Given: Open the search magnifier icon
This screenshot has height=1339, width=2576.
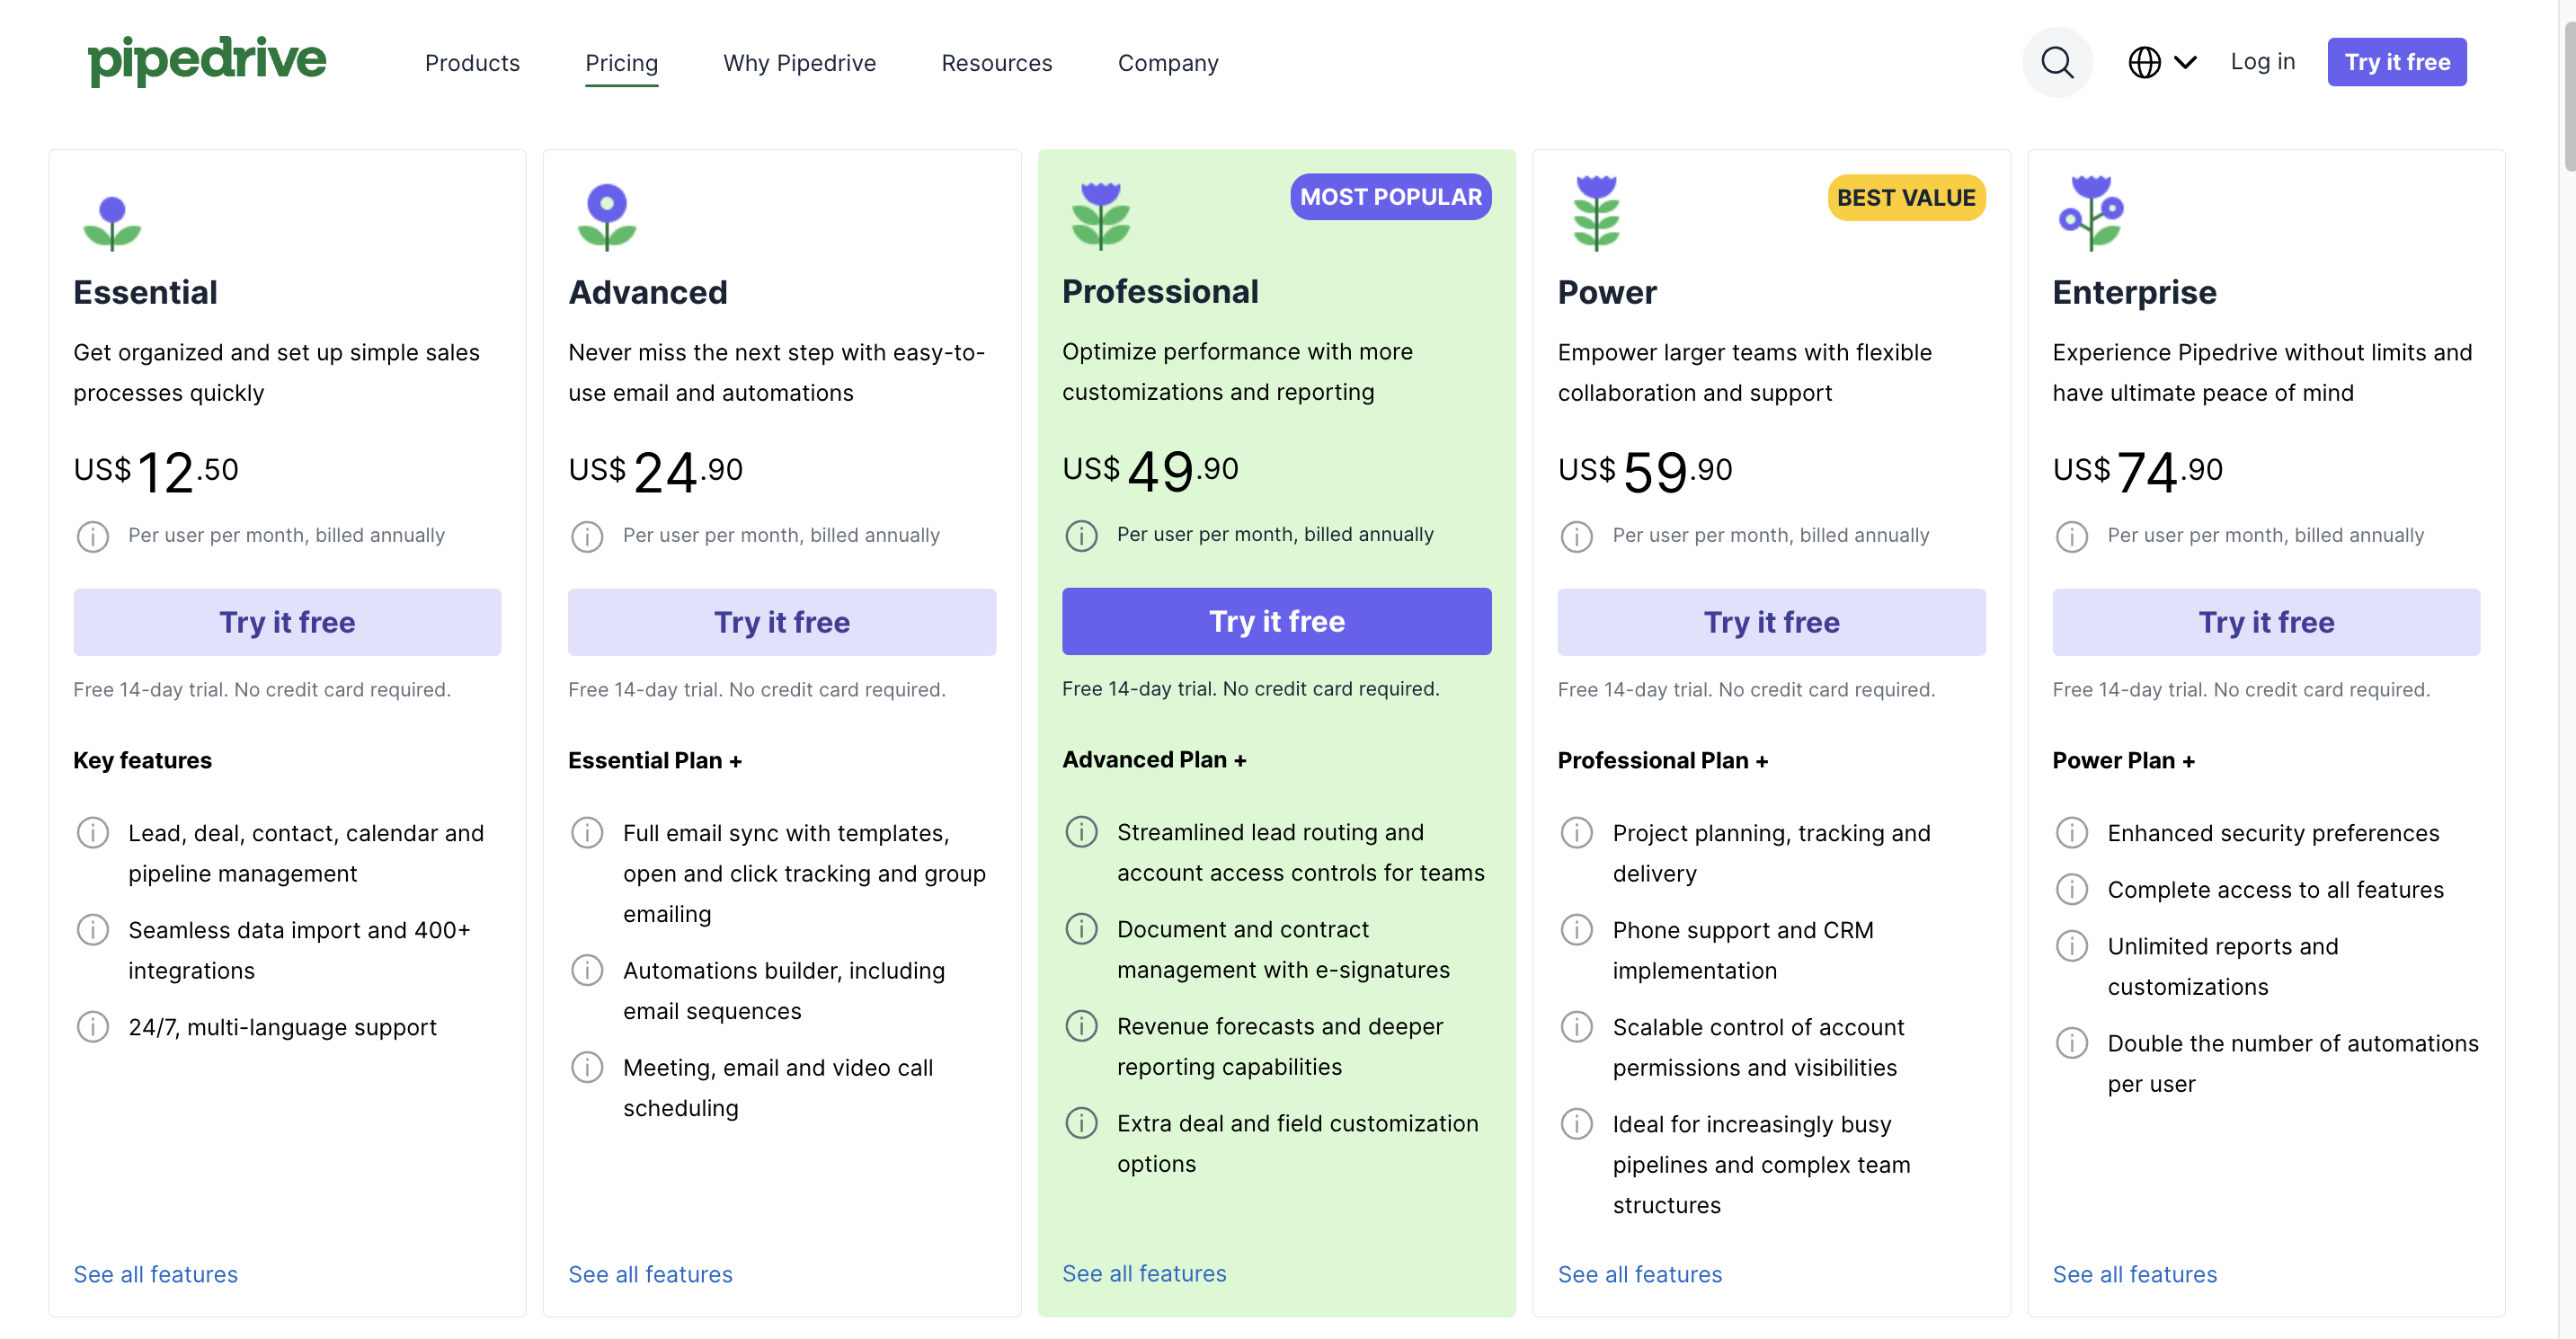Looking at the screenshot, I should (2056, 62).
